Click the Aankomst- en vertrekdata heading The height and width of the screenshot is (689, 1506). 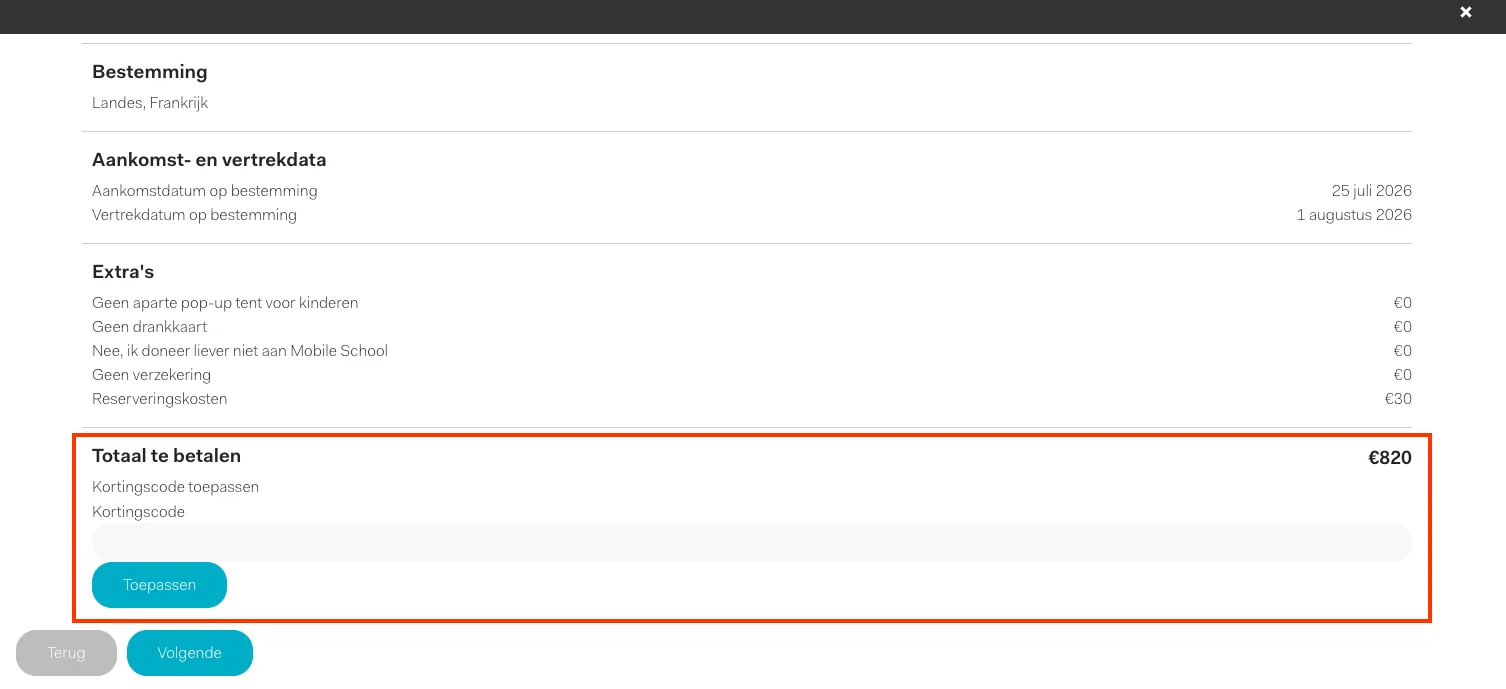click(209, 160)
